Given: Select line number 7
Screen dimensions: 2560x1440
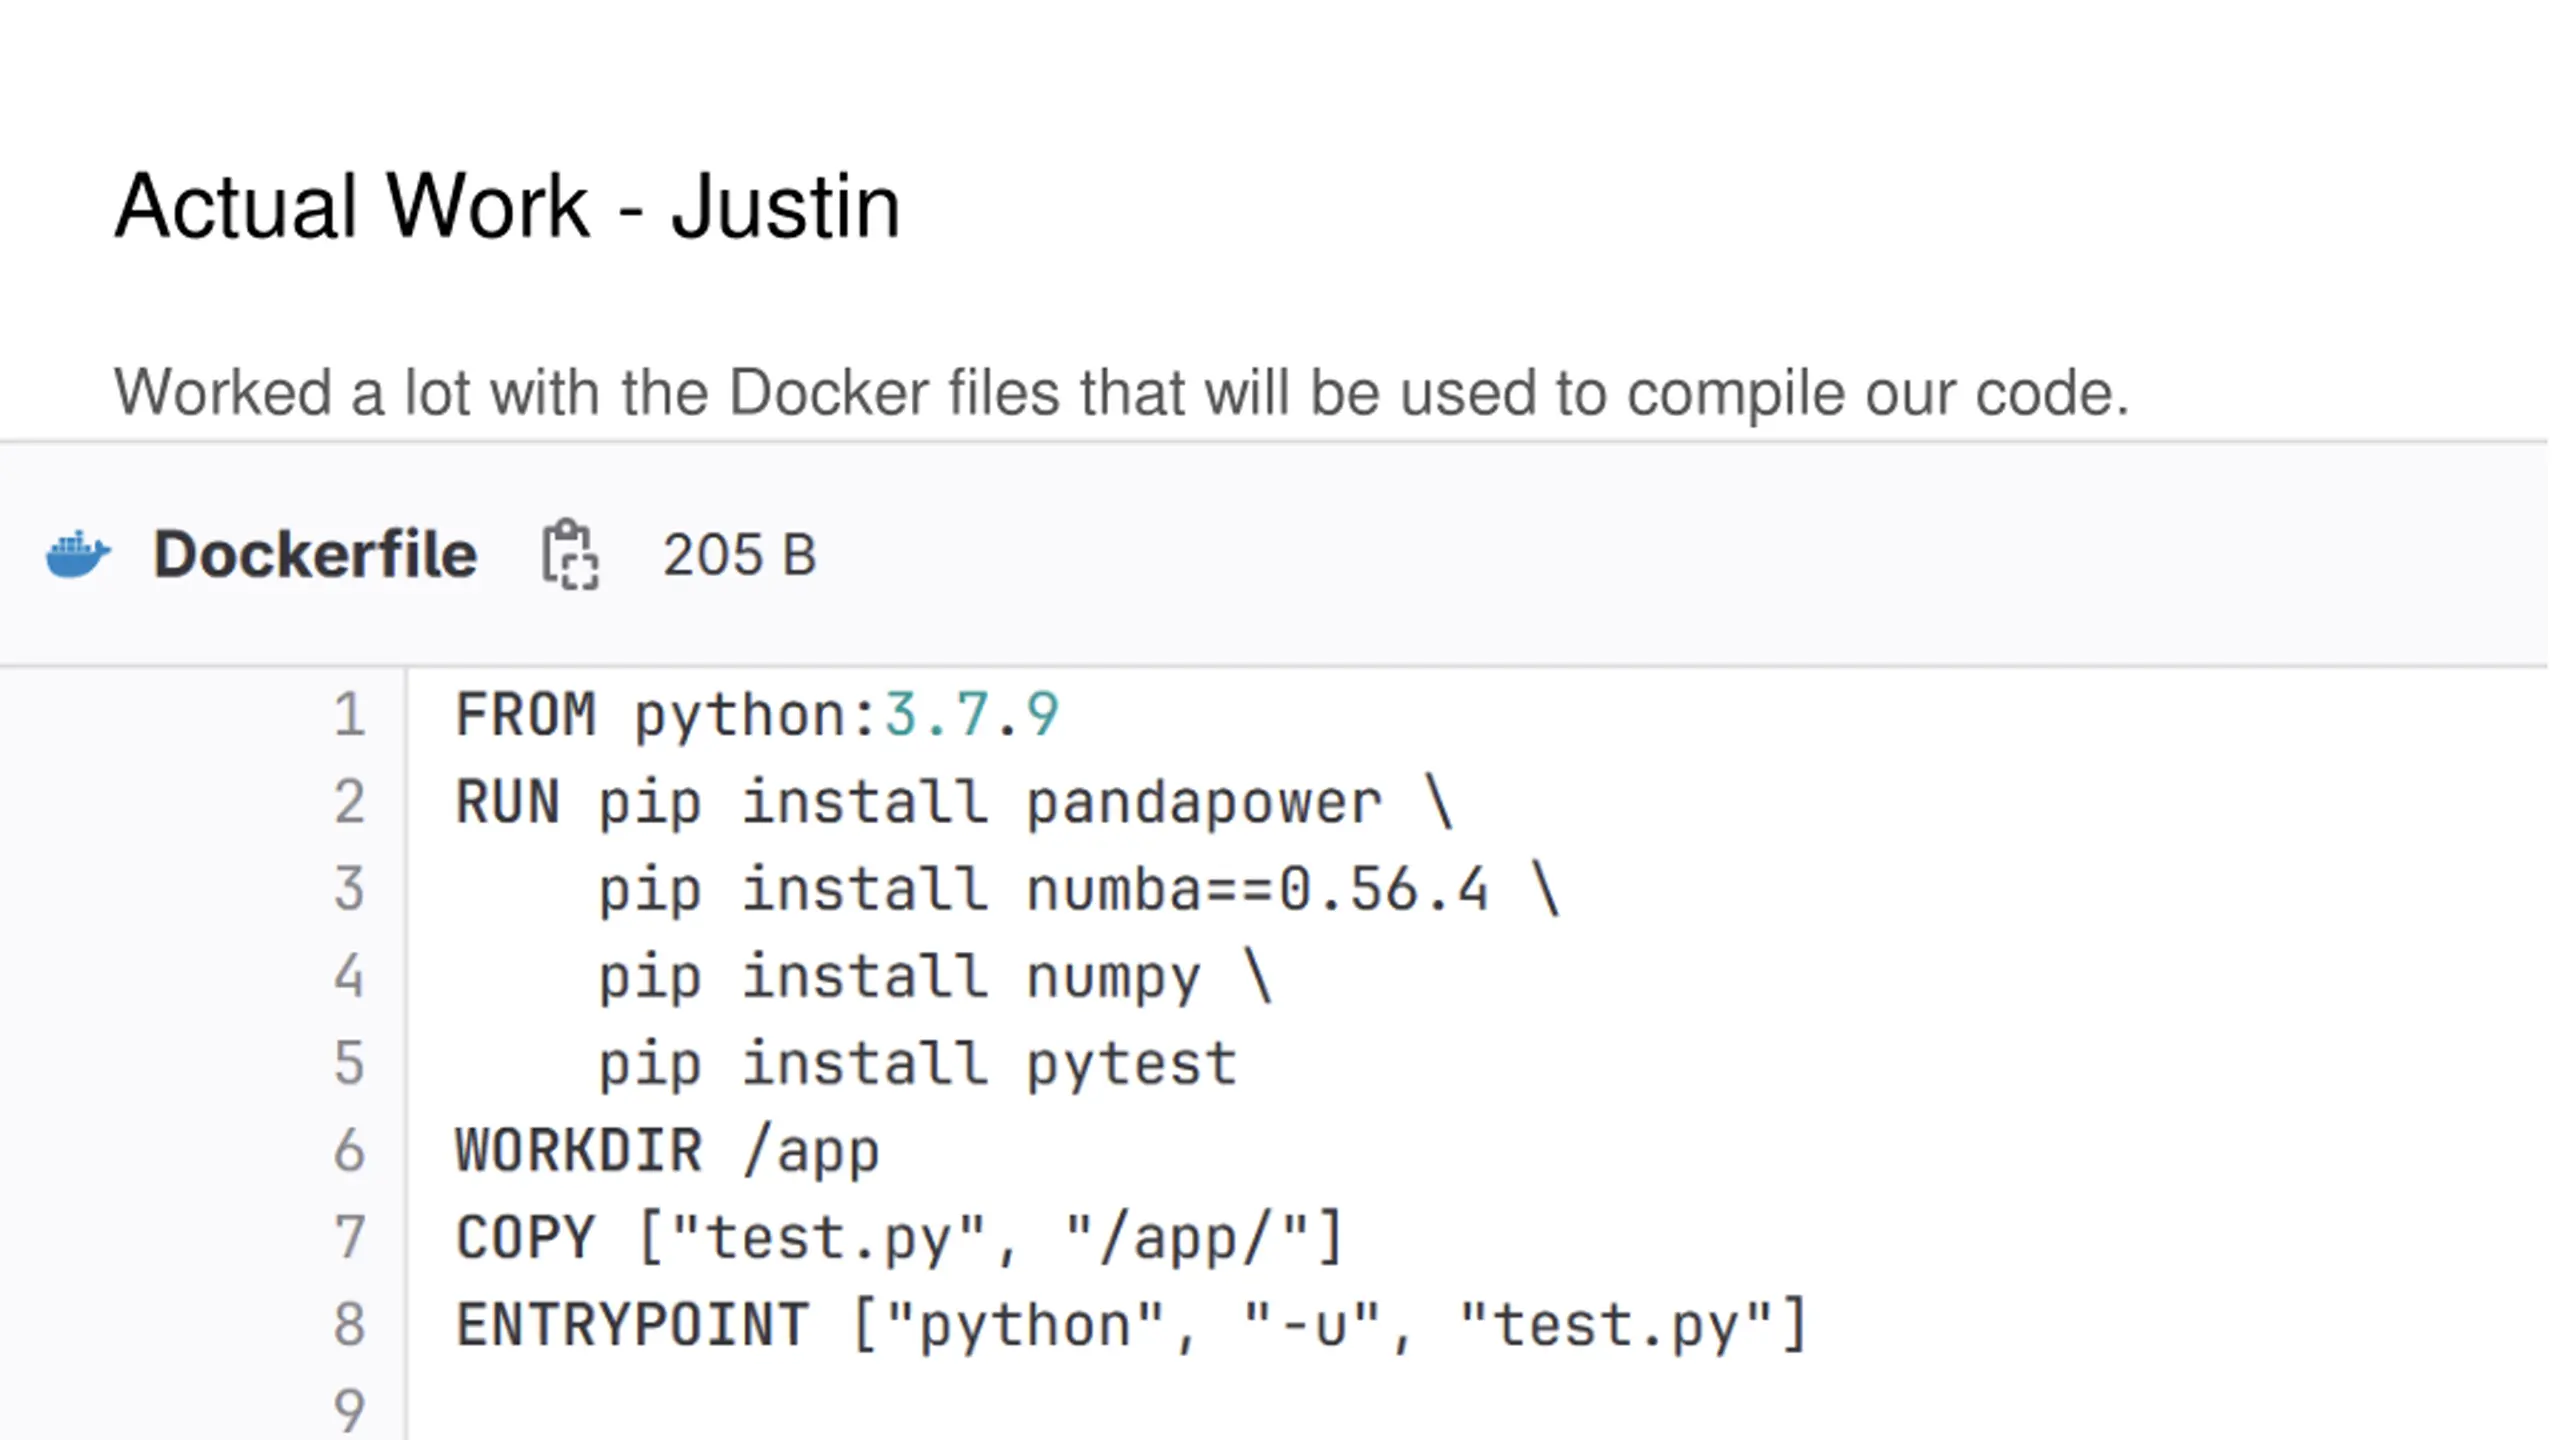Looking at the screenshot, I should click(349, 1237).
